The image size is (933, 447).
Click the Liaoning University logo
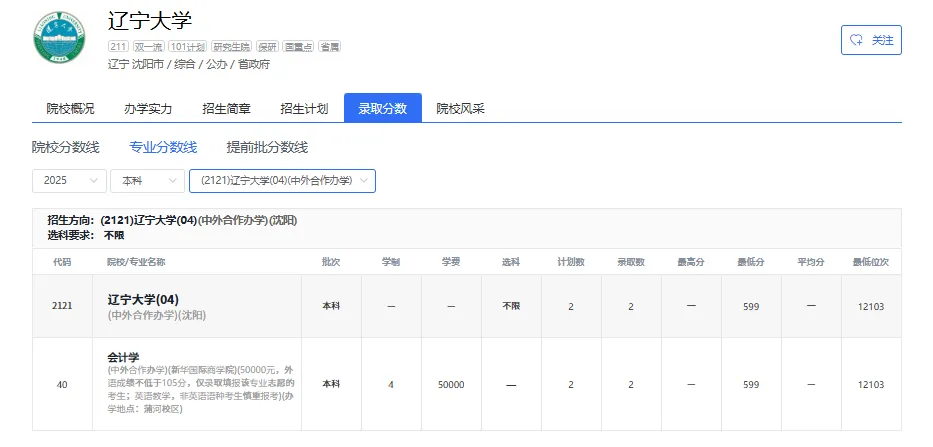pyautogui.click(x=59, y=38)
